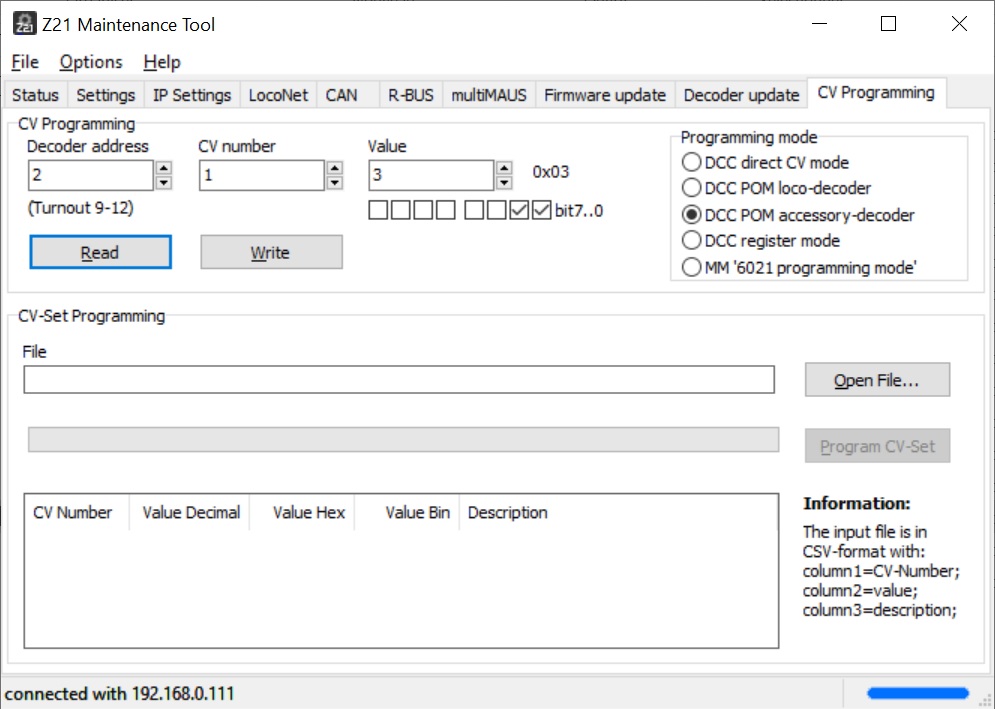995x709 pixels.
Task: Switch to the multiMAUS tab
Action: (489, 95)
